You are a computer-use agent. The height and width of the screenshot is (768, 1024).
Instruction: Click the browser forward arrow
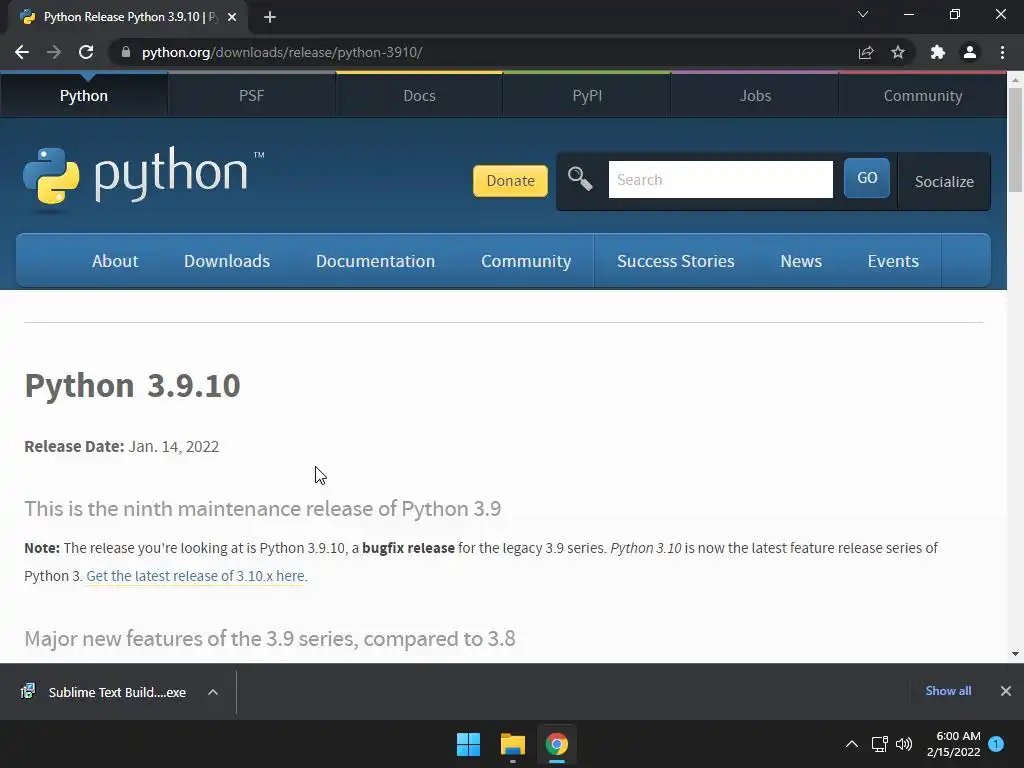pyautogui.click(x=54, y=52)
